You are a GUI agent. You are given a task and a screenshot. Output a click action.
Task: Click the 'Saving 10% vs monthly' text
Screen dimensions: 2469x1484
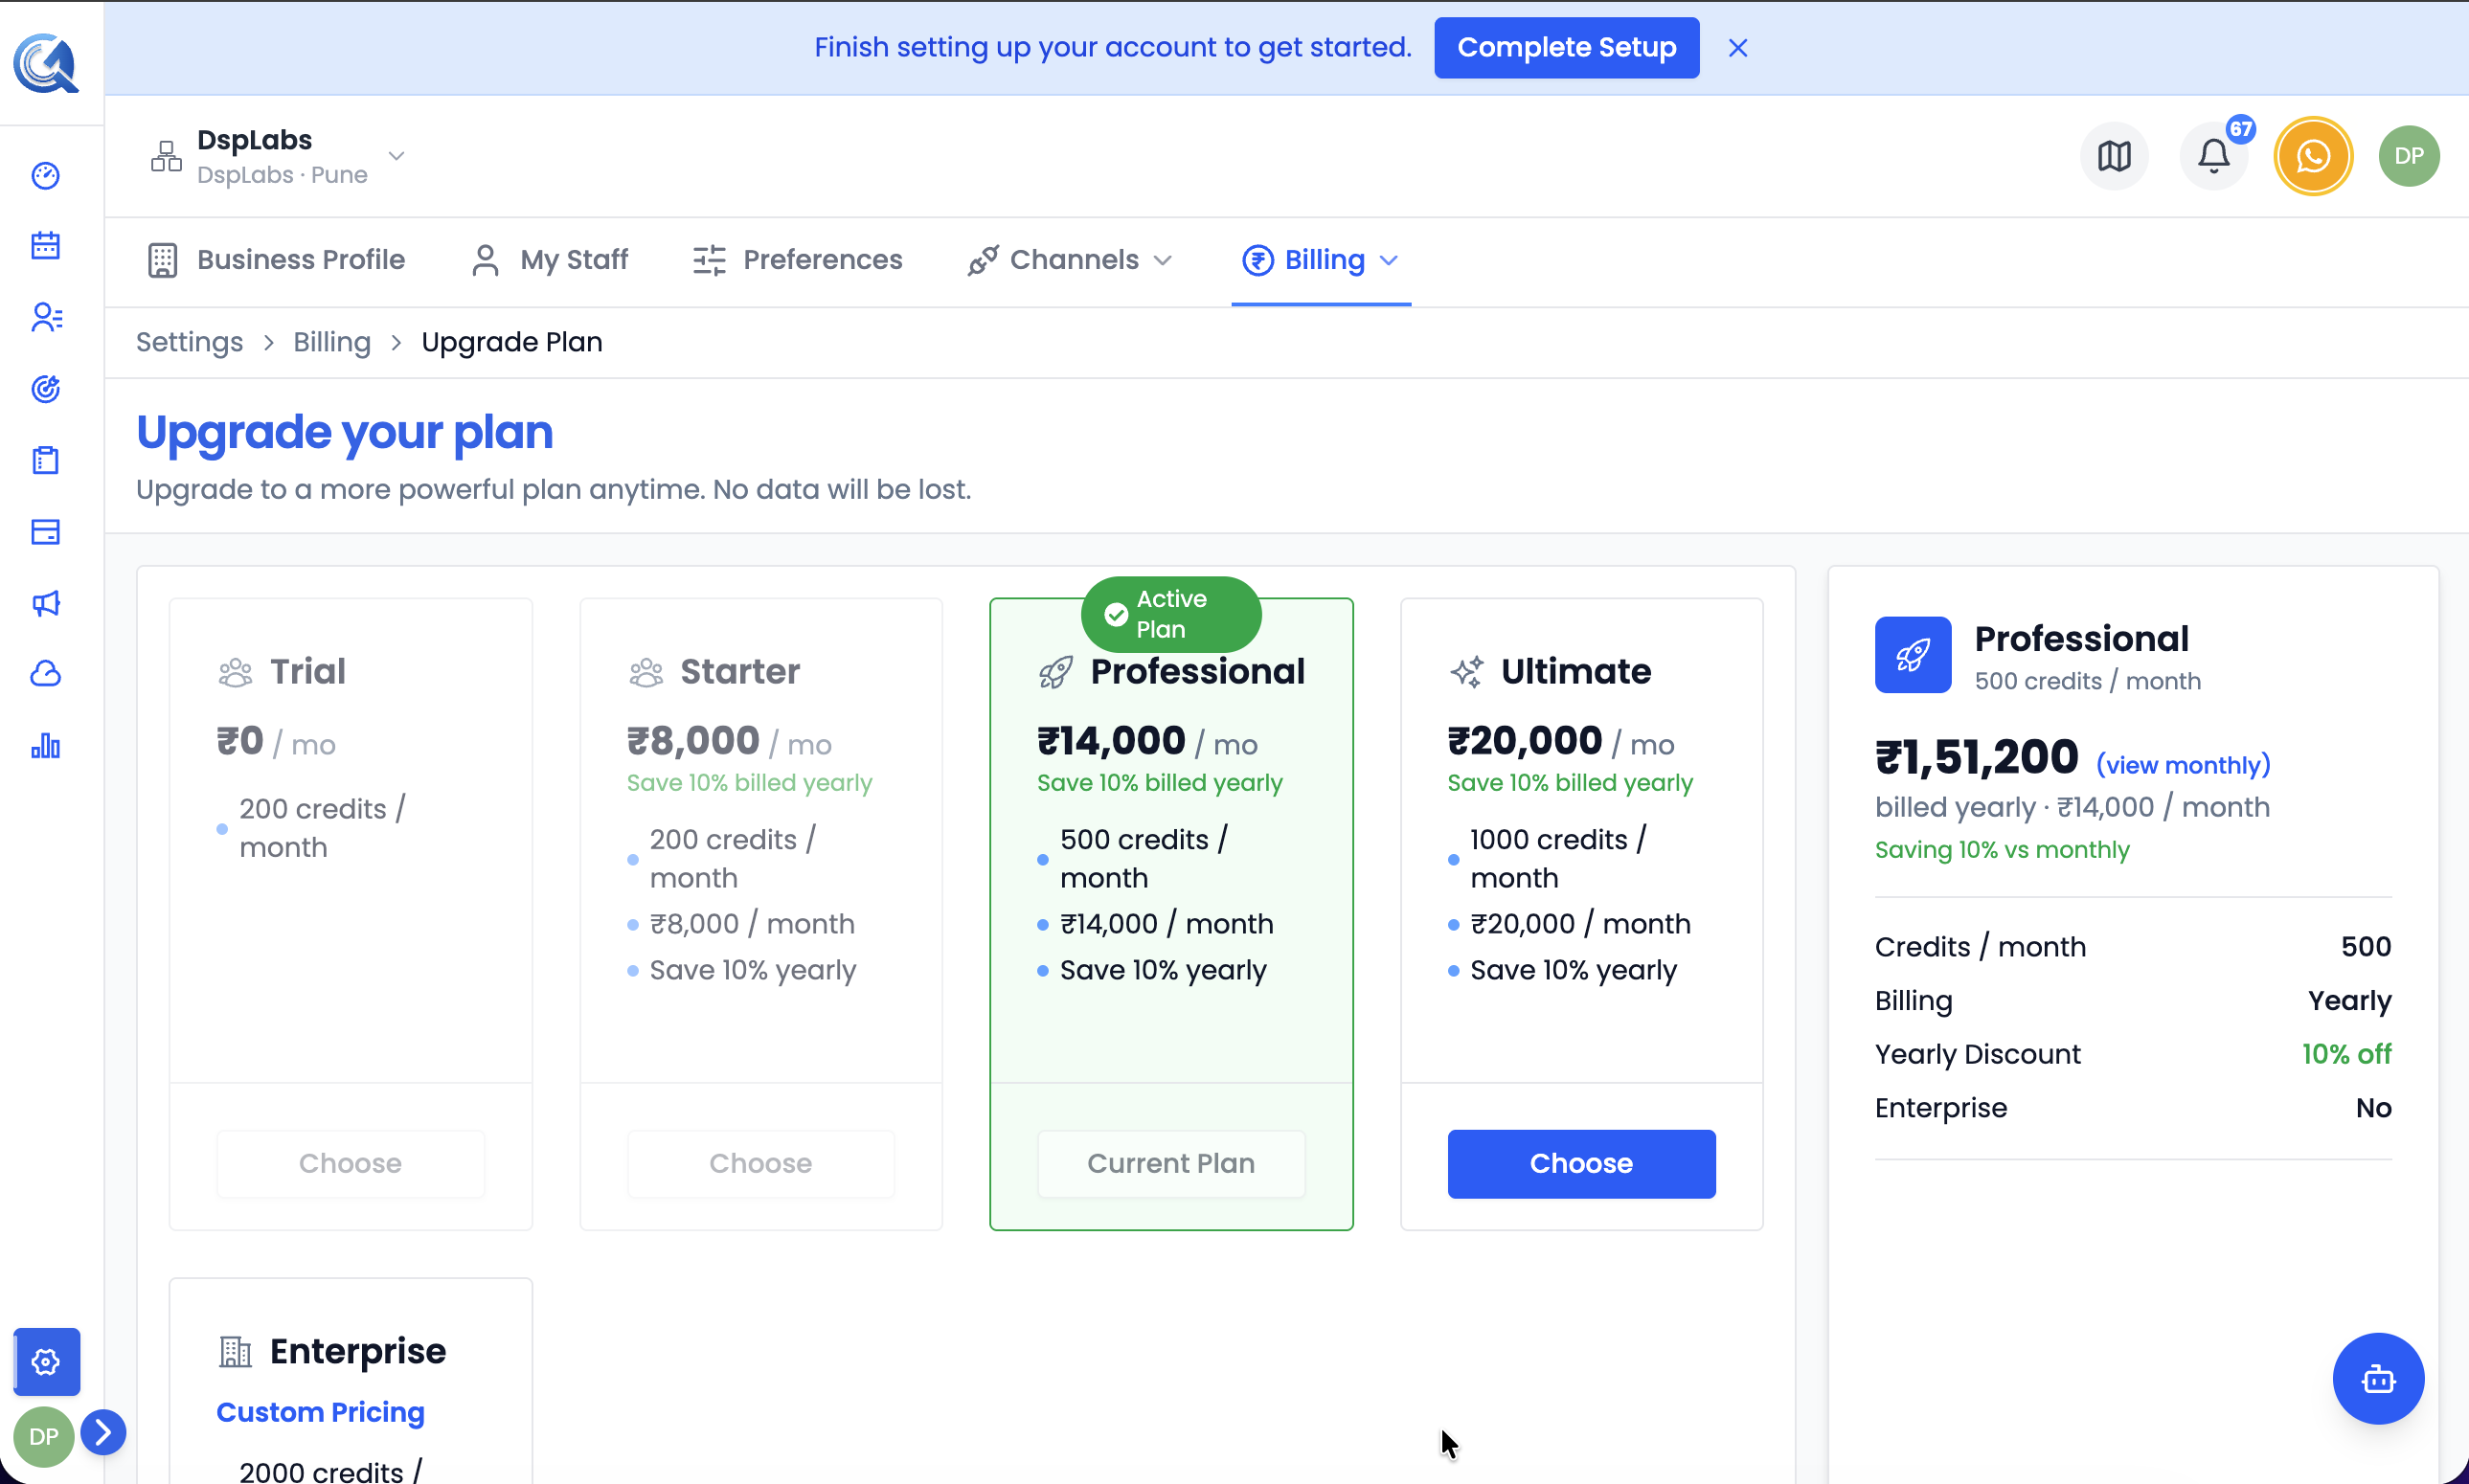point(2002,850)
